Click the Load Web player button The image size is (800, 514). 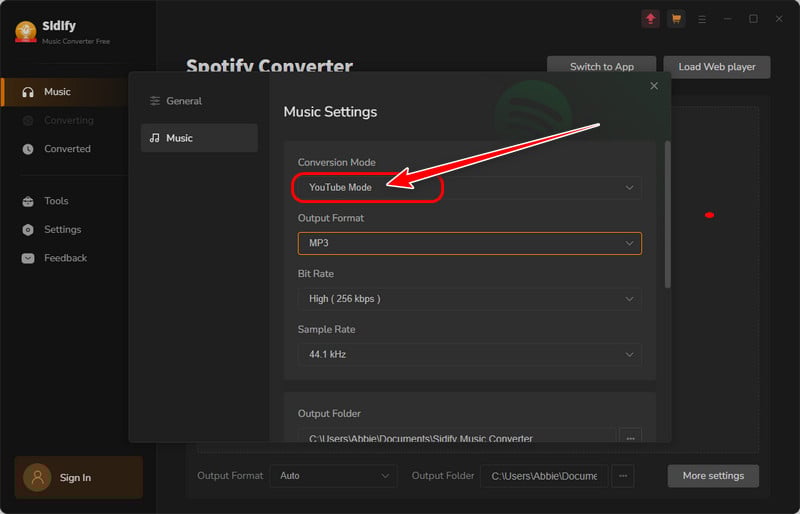tap(717, 67)
